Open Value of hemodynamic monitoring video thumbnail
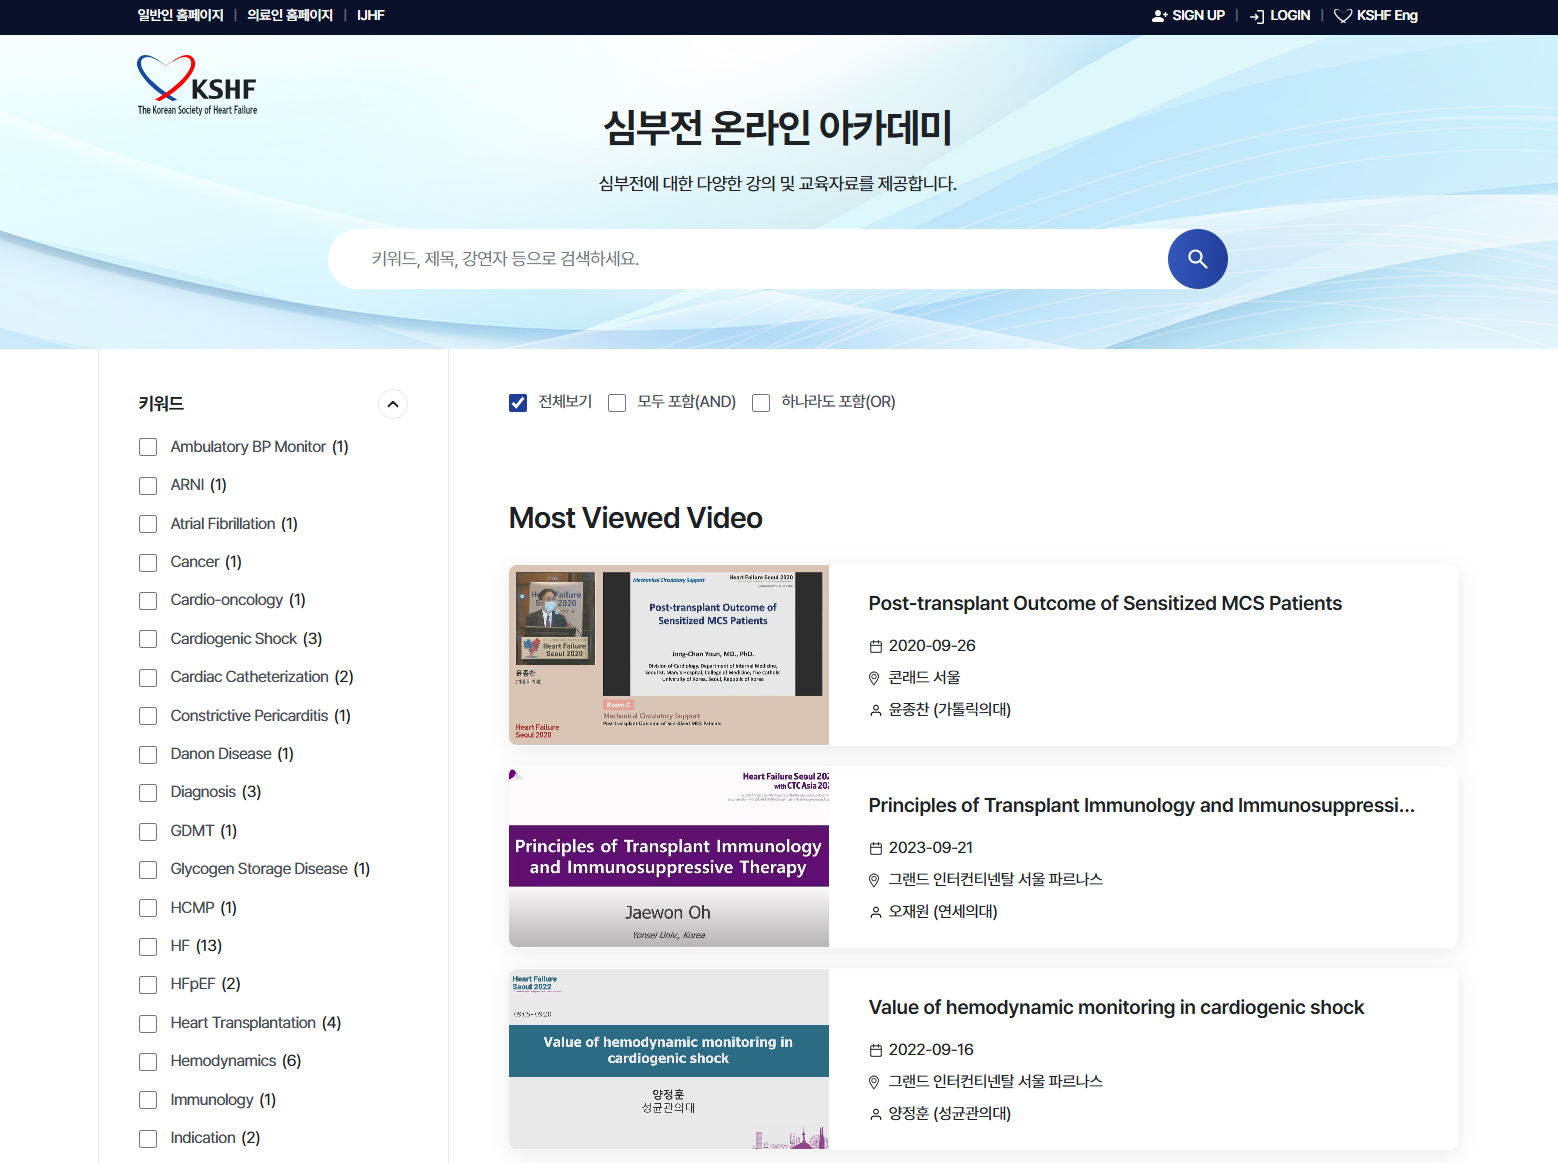This screenshot has height=1163, width=1558. (668, 1059)
